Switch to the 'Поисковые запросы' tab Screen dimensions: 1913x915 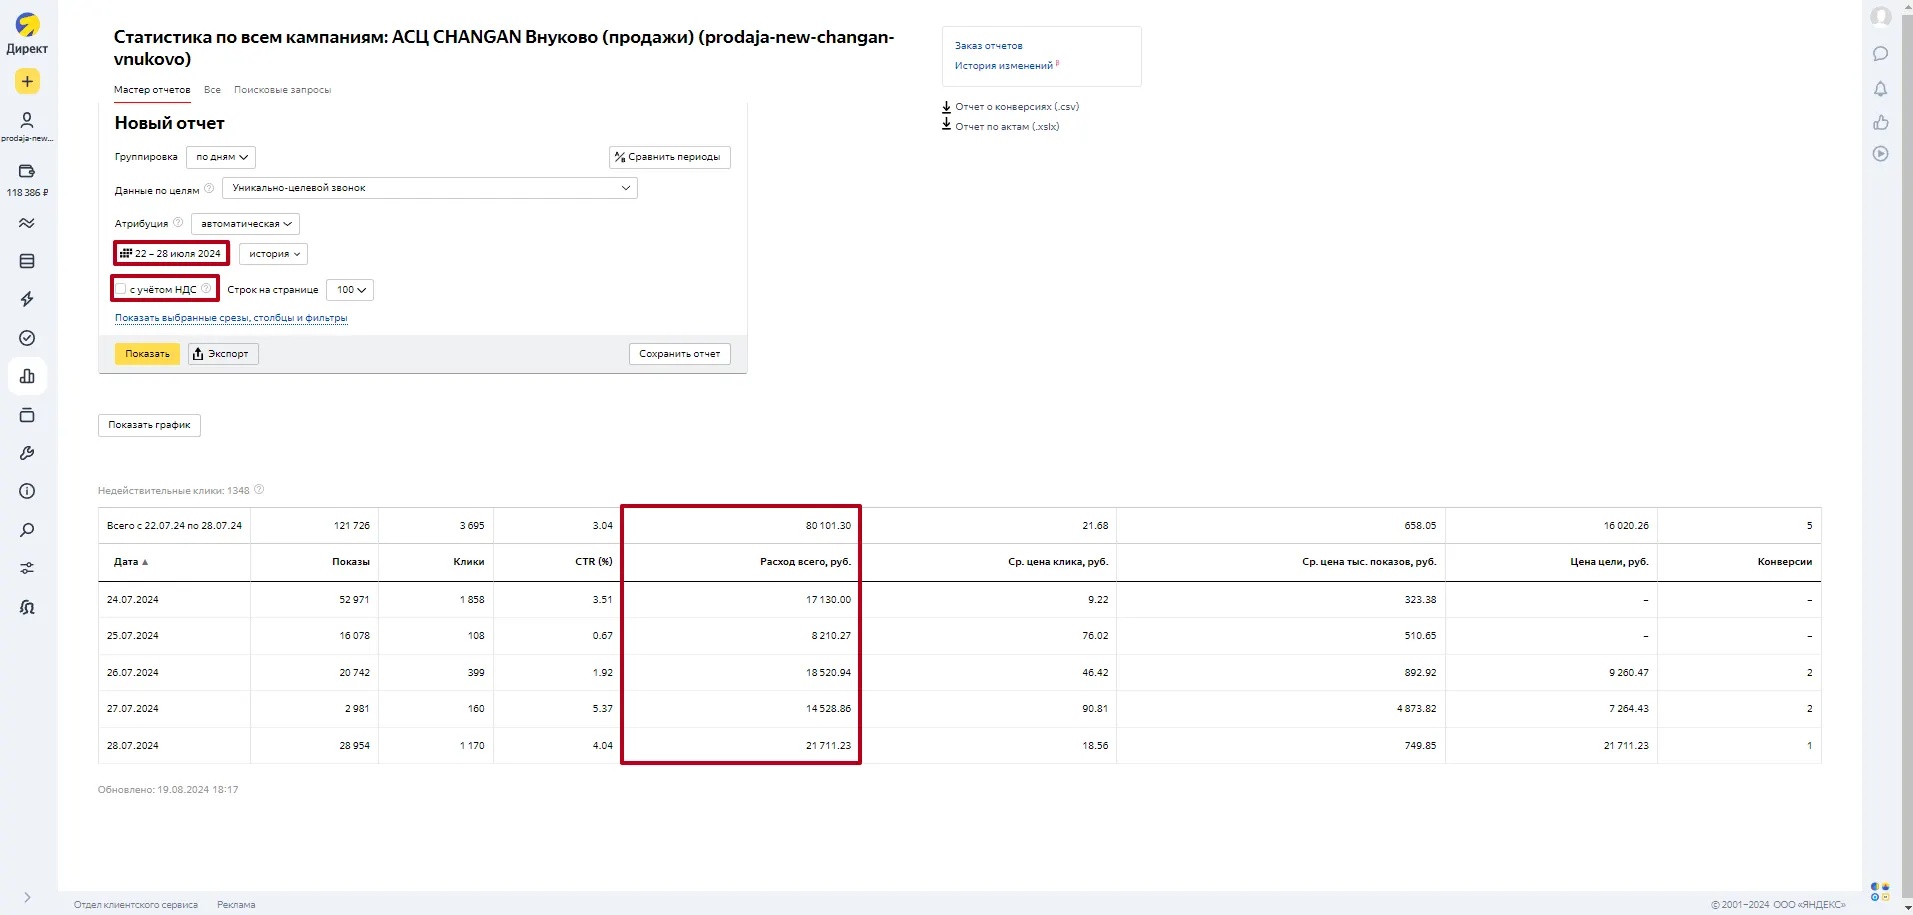click(282, 90)
